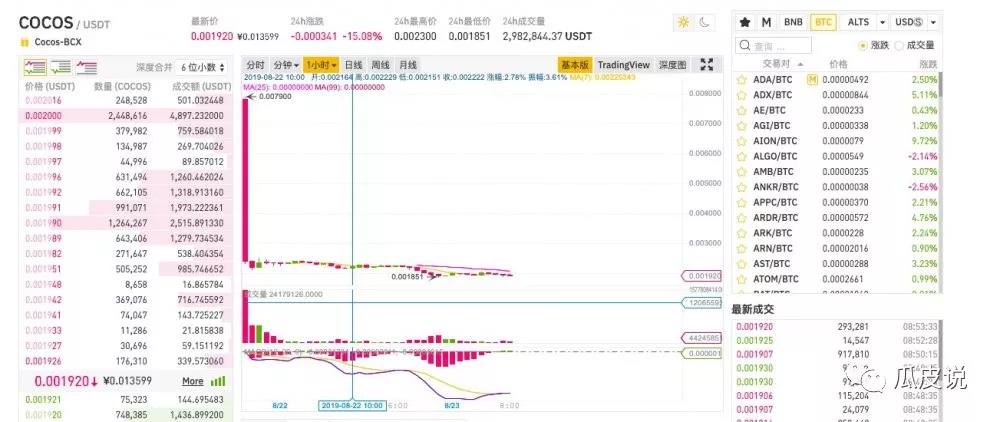This screenshot has height=422, width=1000.
Task: Sort market list by 价格 column
Action: [x=838, y=64]
